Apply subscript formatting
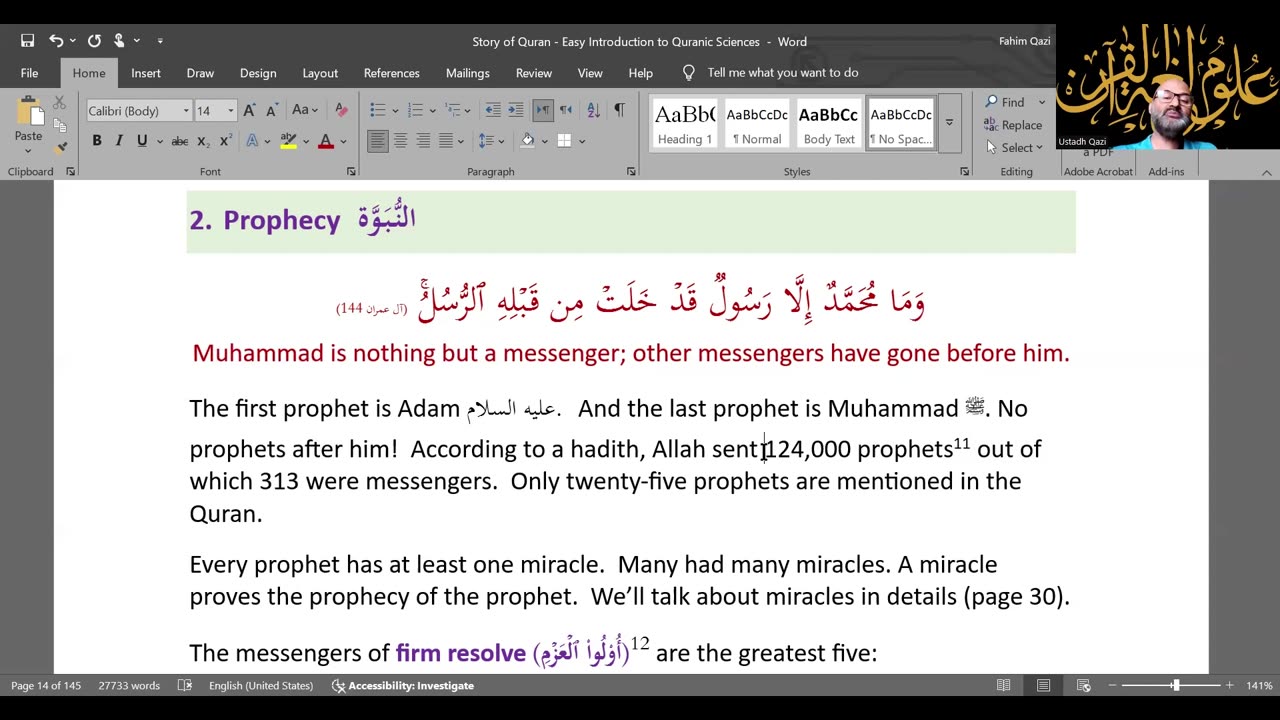This screenshot has height=720, width=1280. coord(203,141)
